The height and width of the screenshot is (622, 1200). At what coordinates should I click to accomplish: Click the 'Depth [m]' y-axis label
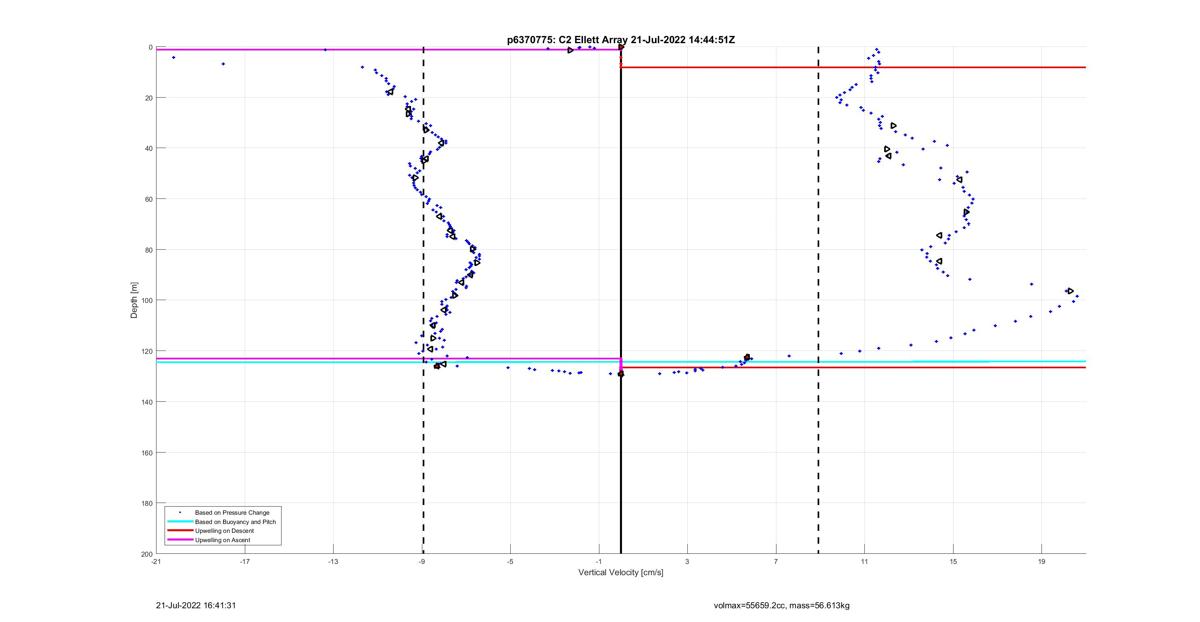[133, 300]
